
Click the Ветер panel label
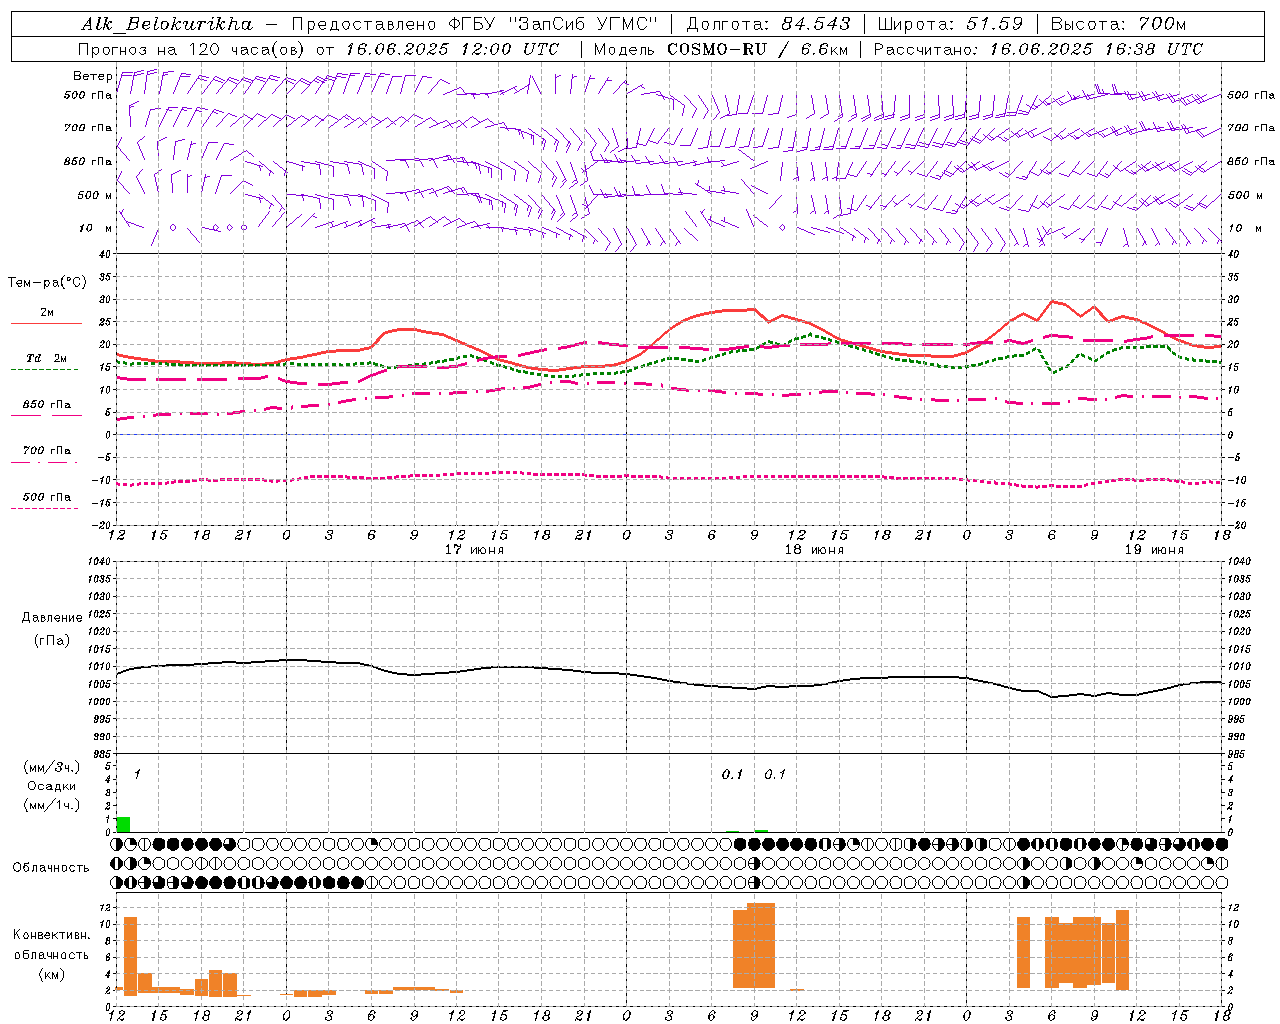coord(93,76)
